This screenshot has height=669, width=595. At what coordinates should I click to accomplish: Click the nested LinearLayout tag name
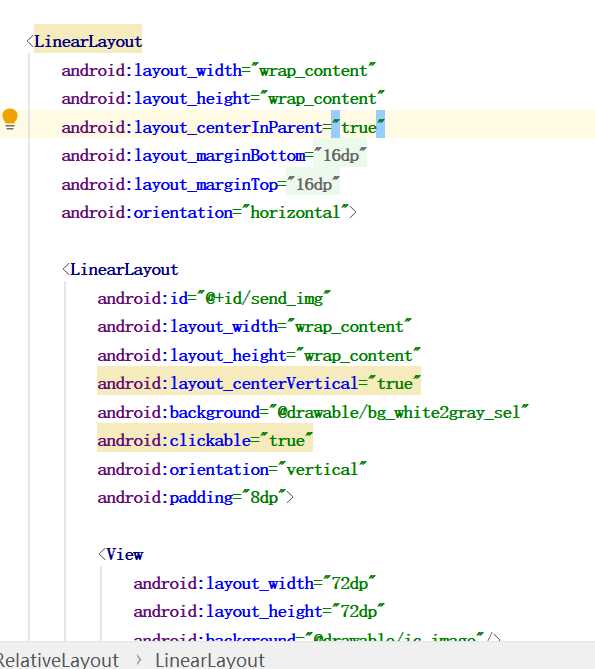click(124, 270)
